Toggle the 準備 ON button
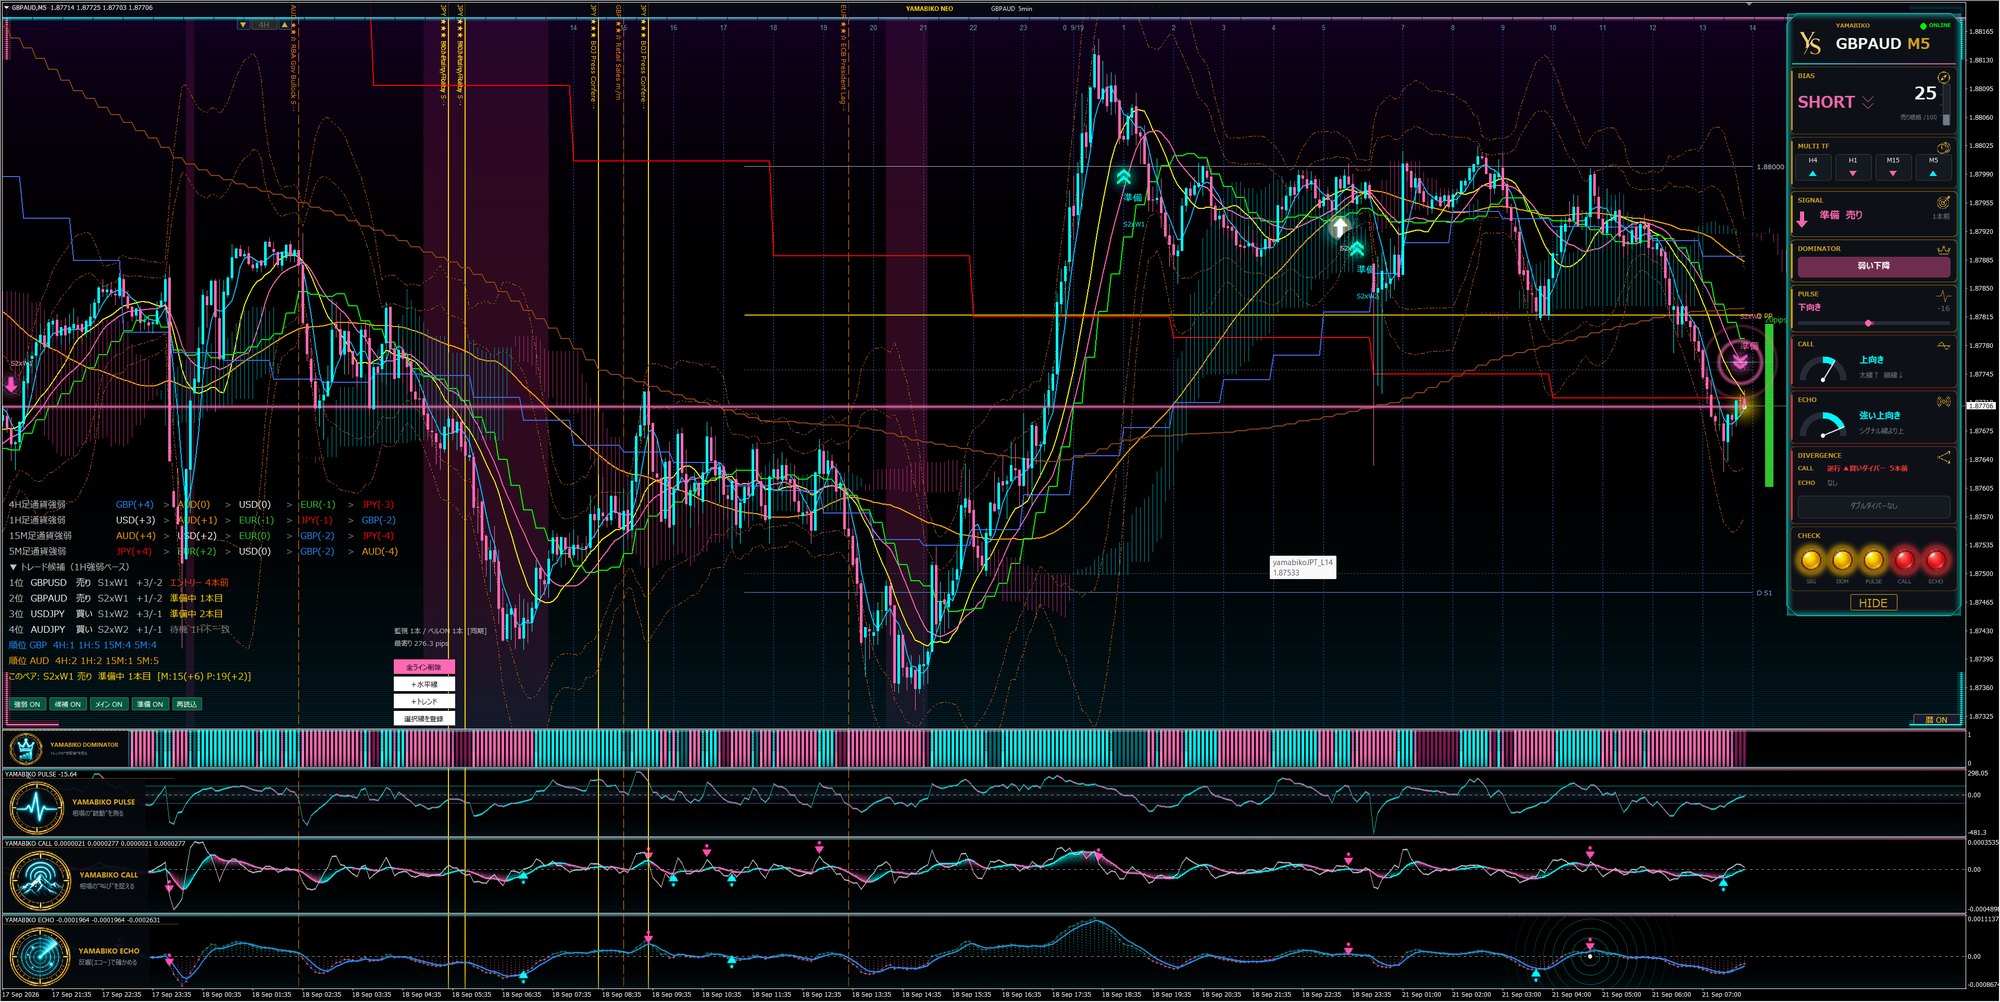2000x1002 pixels. [x=150, y=704]
